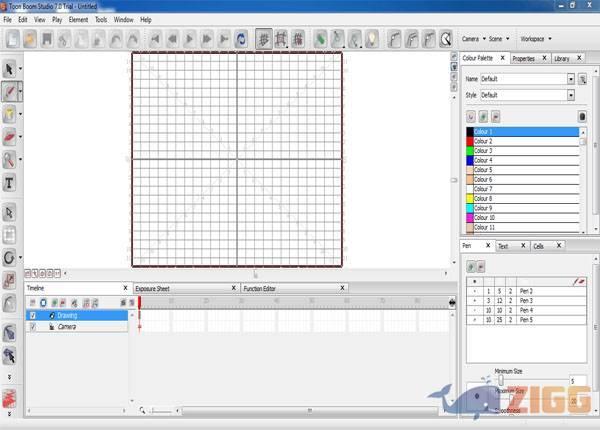Choose the Select arrow tool
Image resolution: width=600 pixels, height=430 pixels.
tap(9, 69)
